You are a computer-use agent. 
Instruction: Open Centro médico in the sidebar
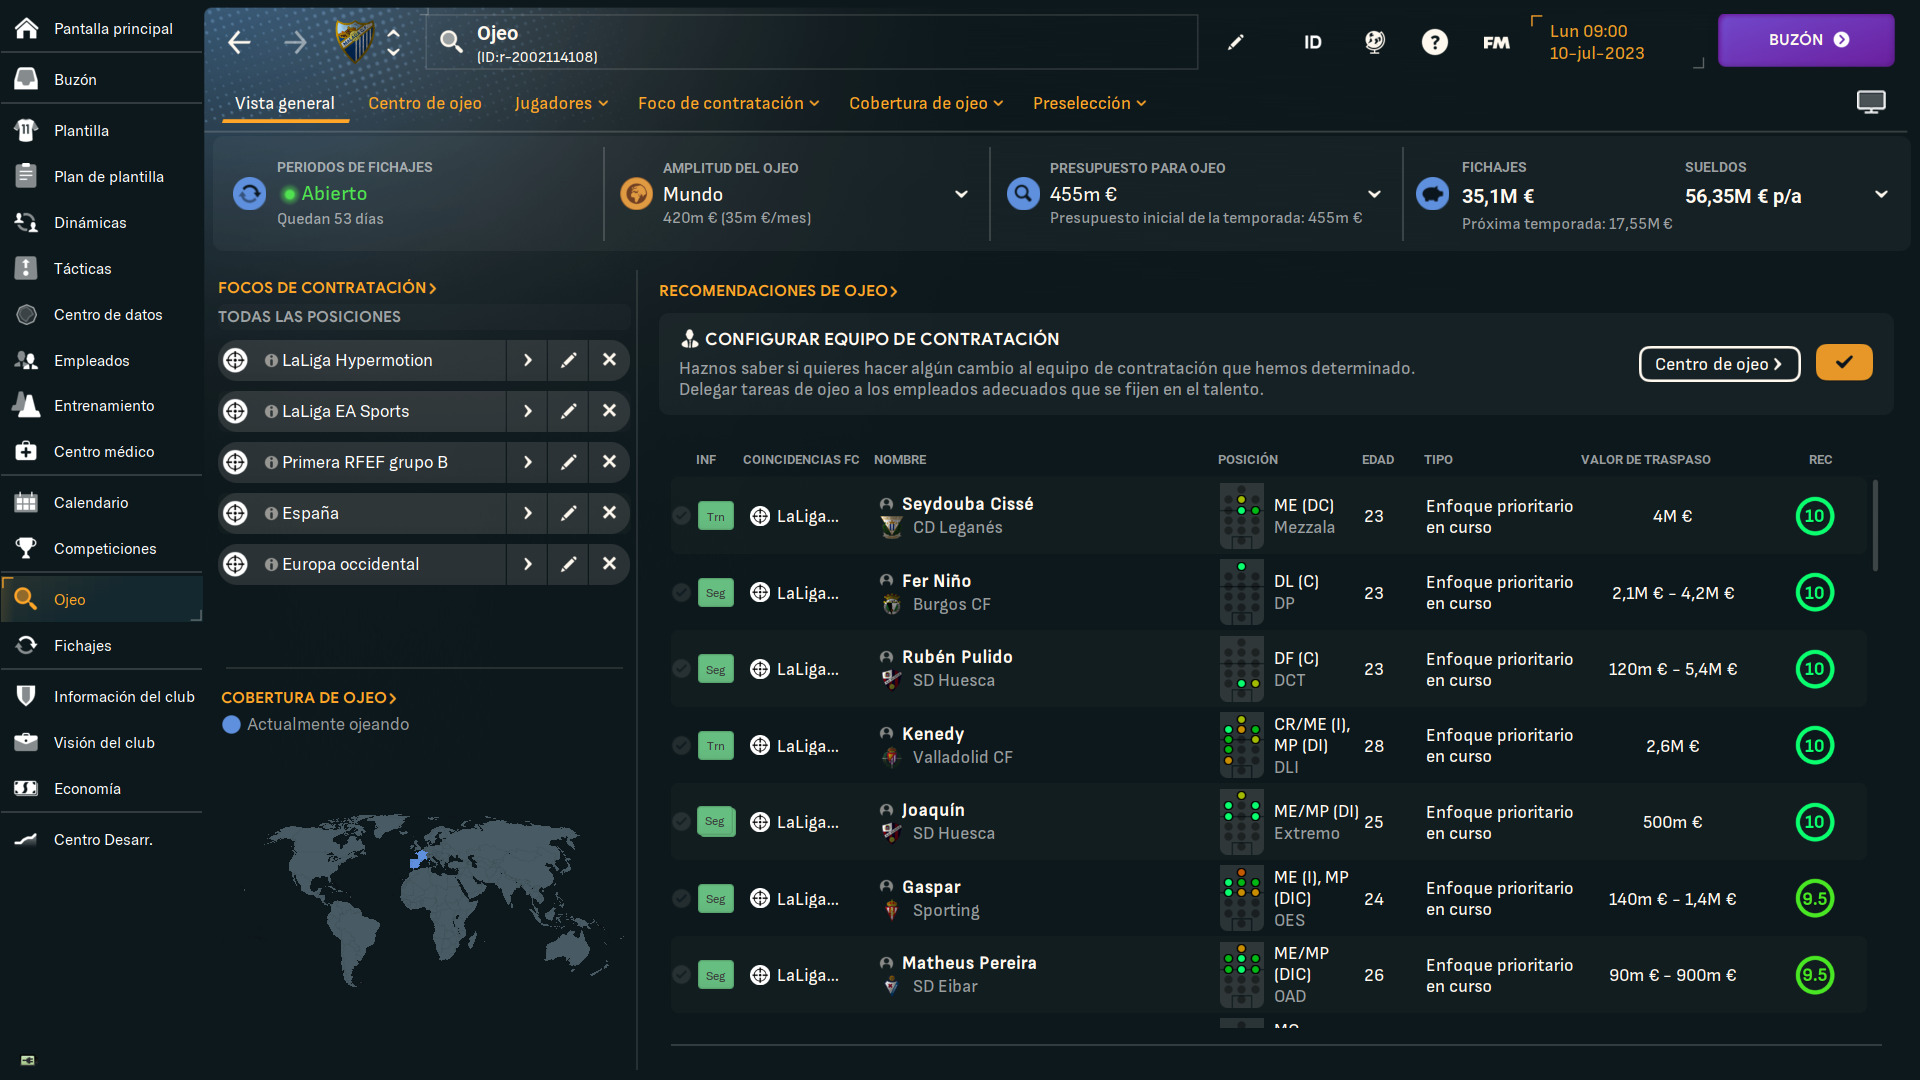coord(101,451)
